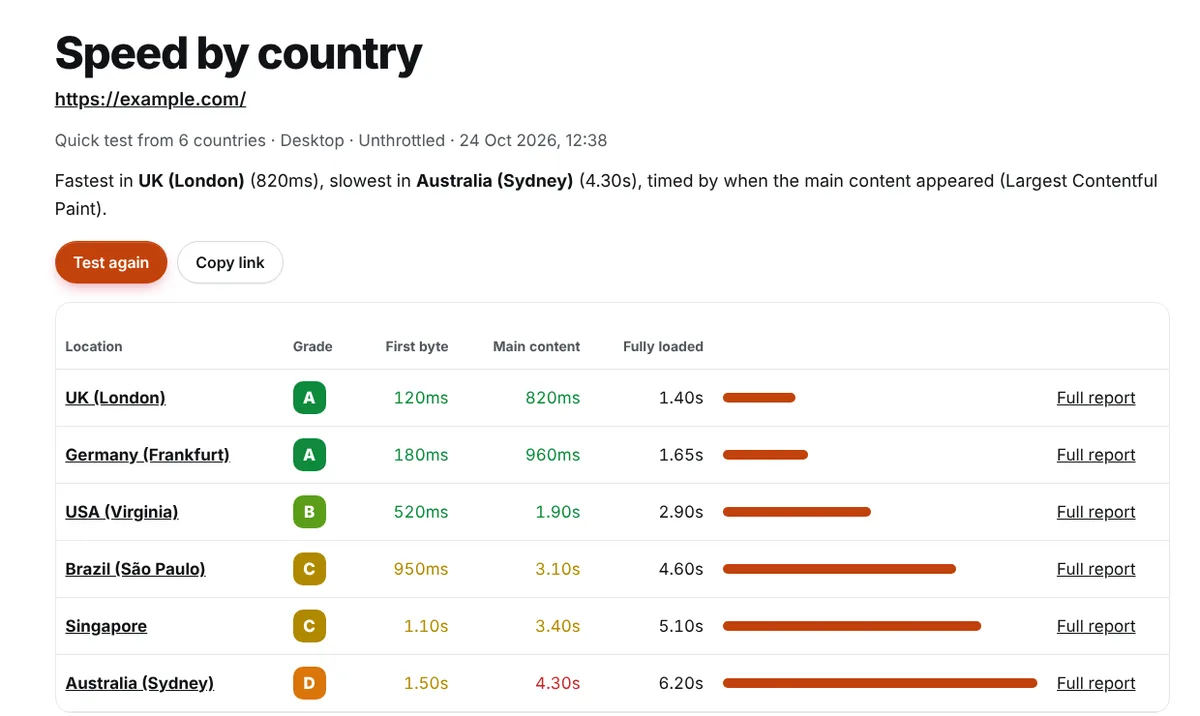Click the load-time bar for USA (Virginia)
The image size is (1200, 716).
(x=797, y=512)
